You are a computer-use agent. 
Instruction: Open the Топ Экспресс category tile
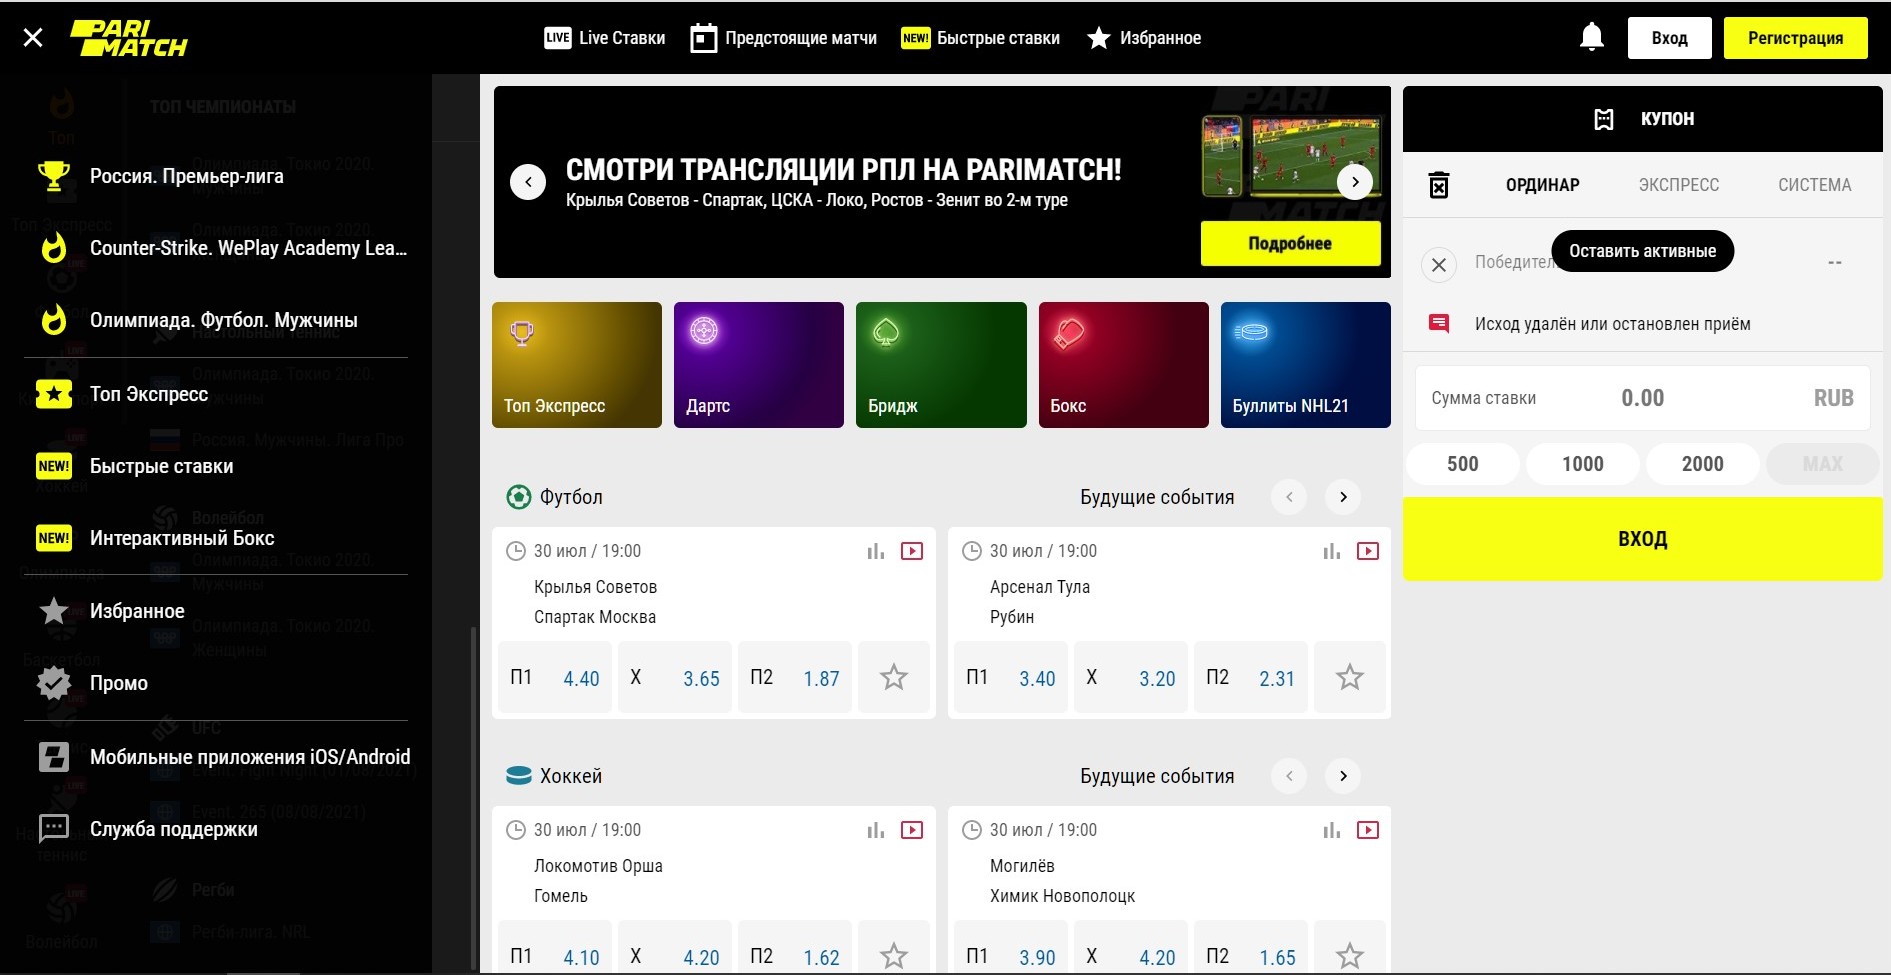click(577, 365)
